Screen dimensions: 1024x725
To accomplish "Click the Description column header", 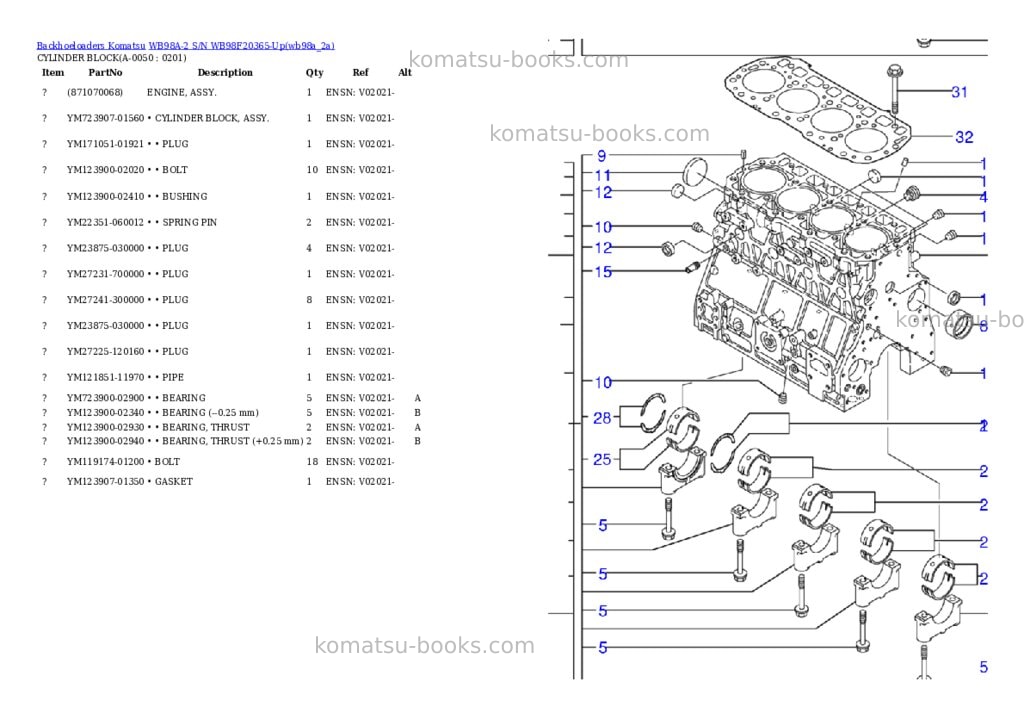I will point(225,72).
